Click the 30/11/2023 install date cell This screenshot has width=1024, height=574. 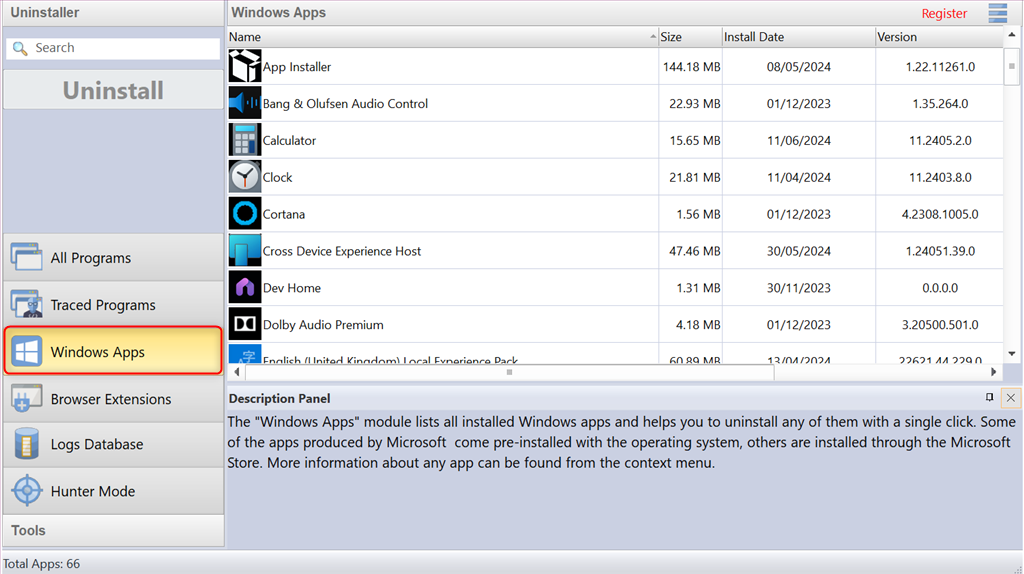point(798,288)
